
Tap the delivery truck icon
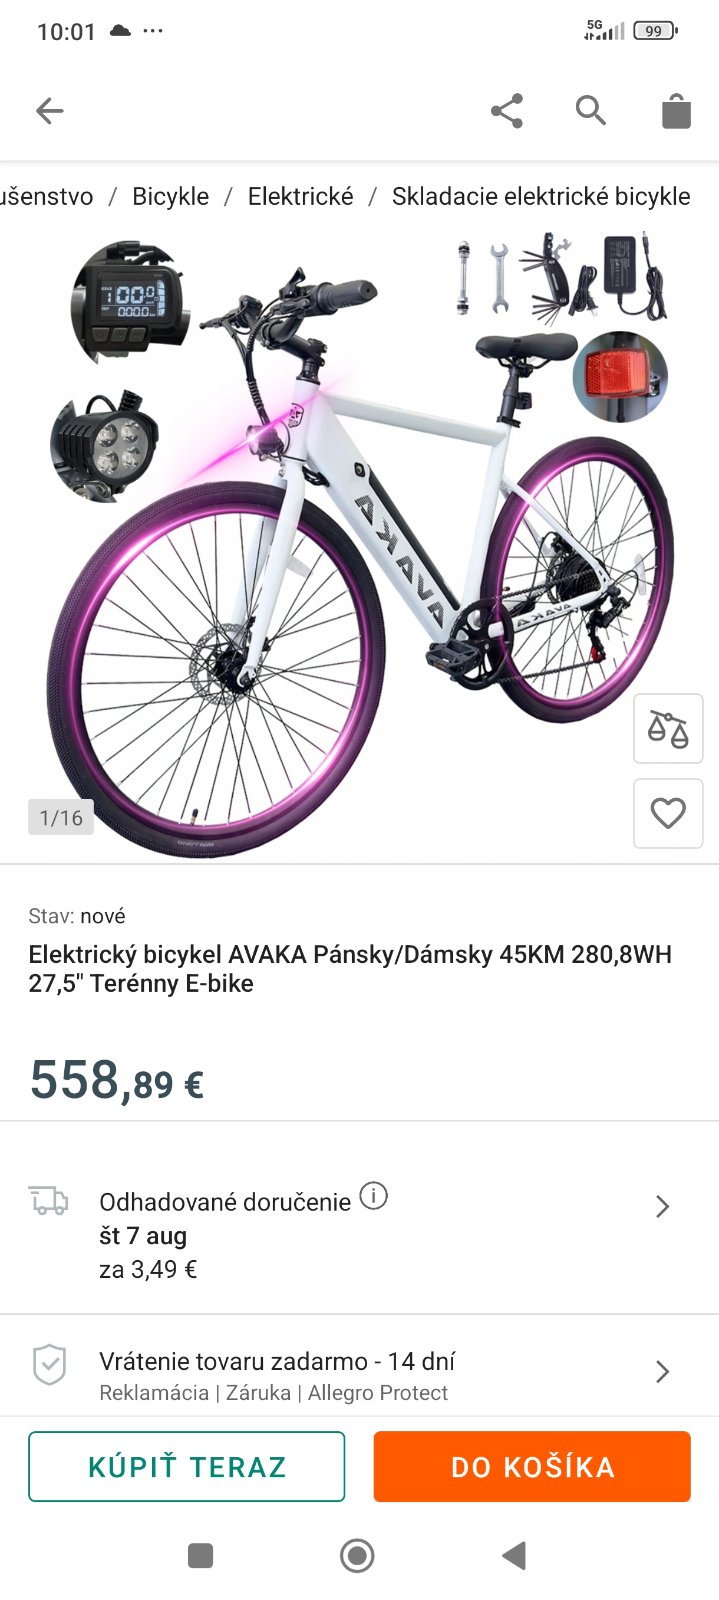click(x=49, y=1200)
